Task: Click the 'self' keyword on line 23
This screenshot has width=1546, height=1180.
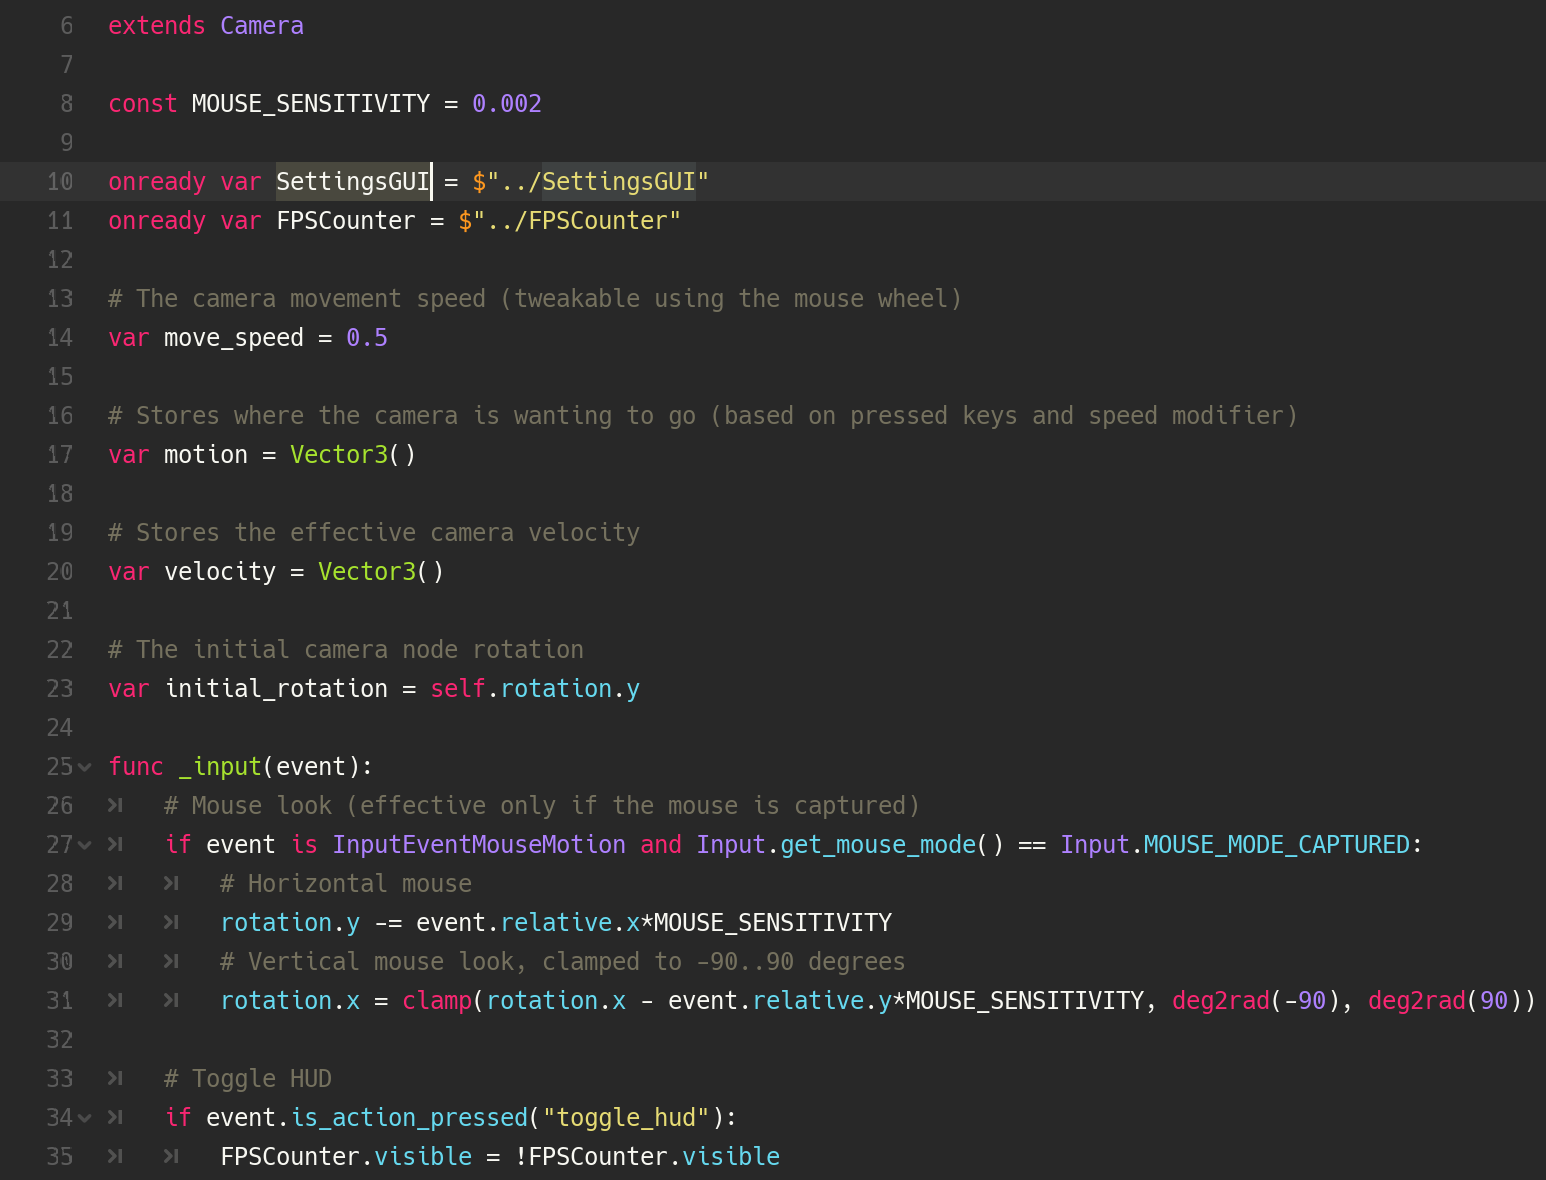Action: [x=458, y=689]
